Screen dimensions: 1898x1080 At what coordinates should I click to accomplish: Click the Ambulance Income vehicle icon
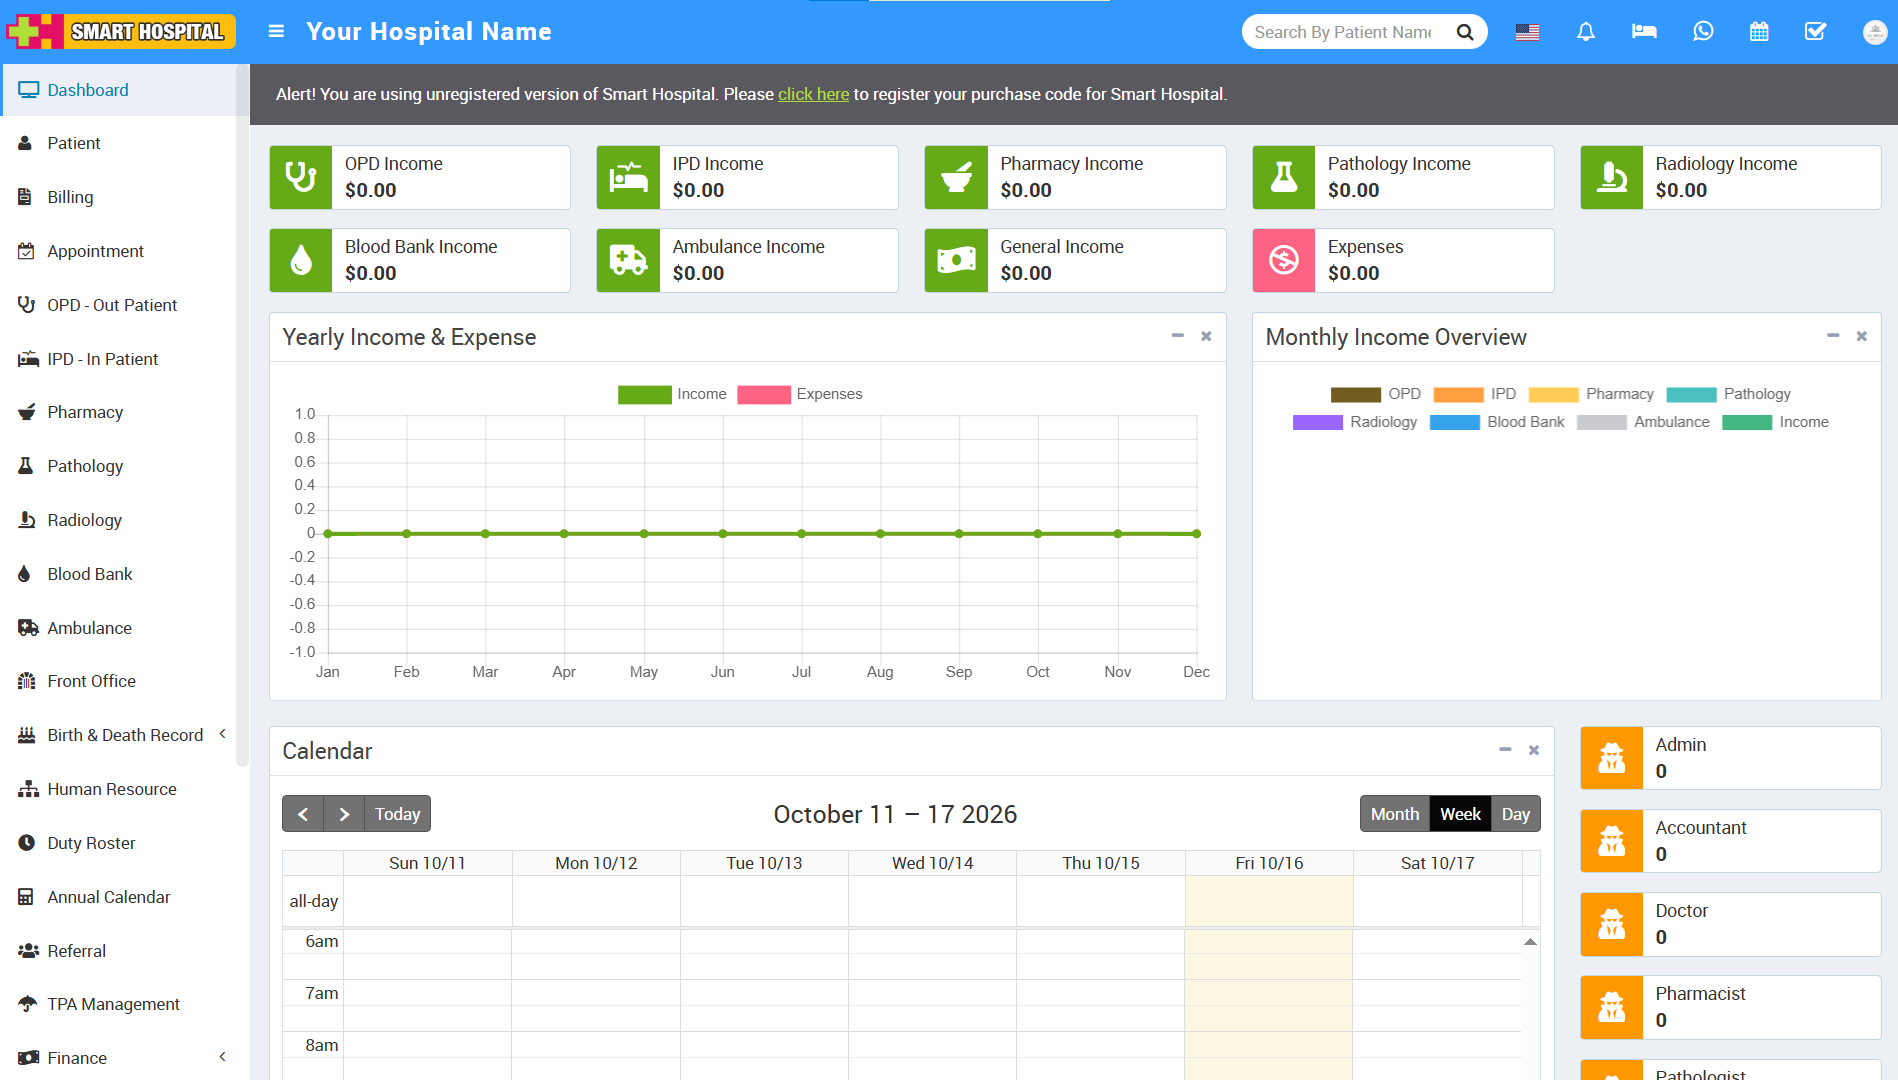[628, 260]
